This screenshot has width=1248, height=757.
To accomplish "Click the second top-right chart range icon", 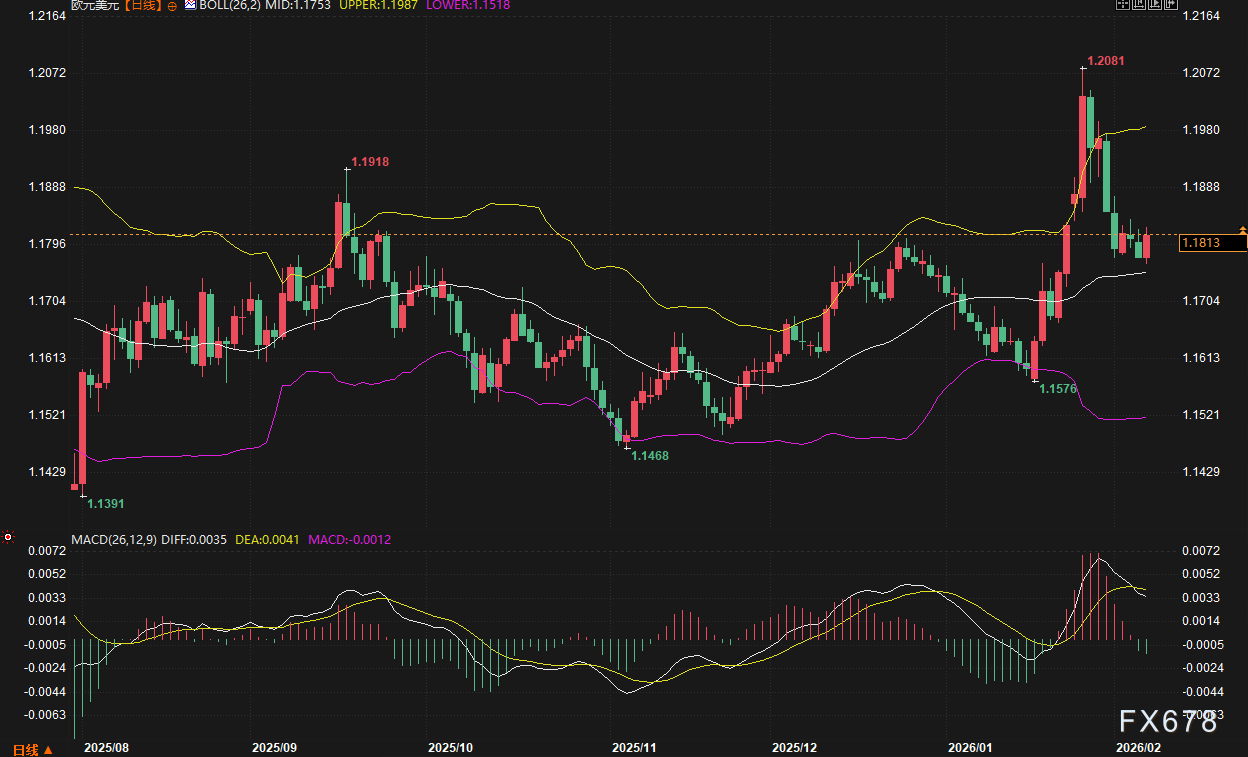I will coord(1139,5).
